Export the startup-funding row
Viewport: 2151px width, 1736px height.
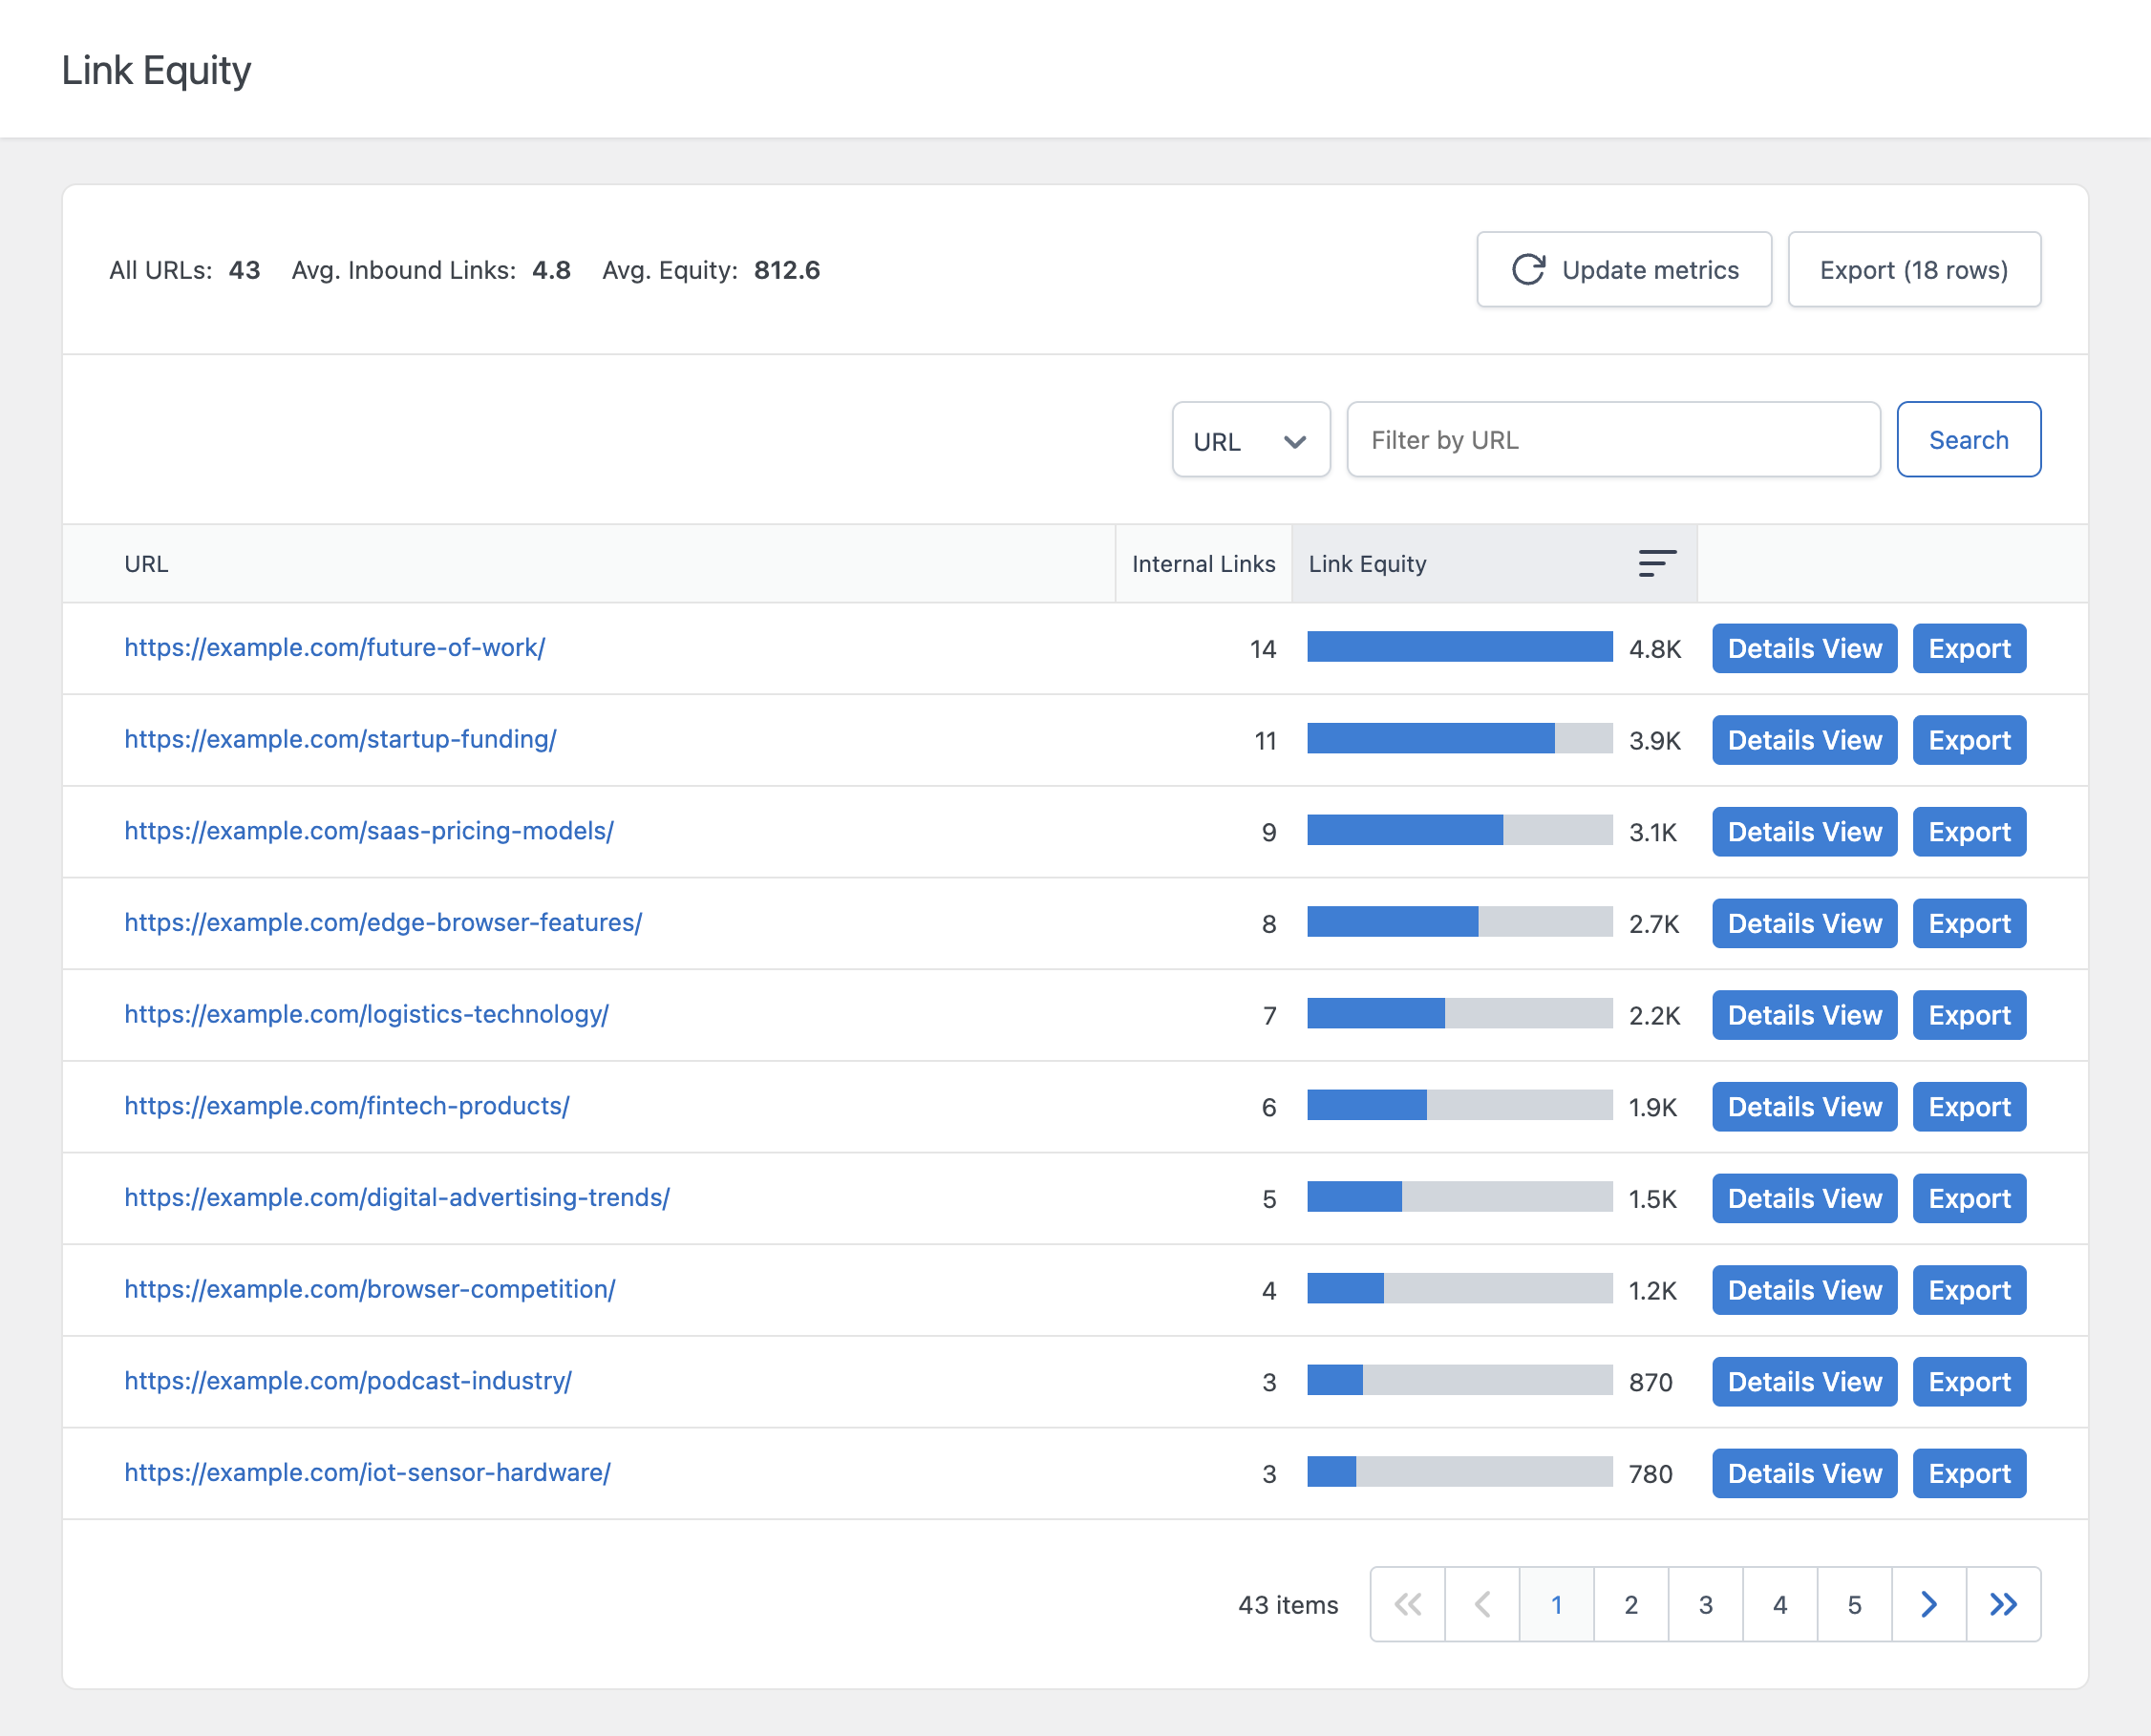(x=1969, y=740)
